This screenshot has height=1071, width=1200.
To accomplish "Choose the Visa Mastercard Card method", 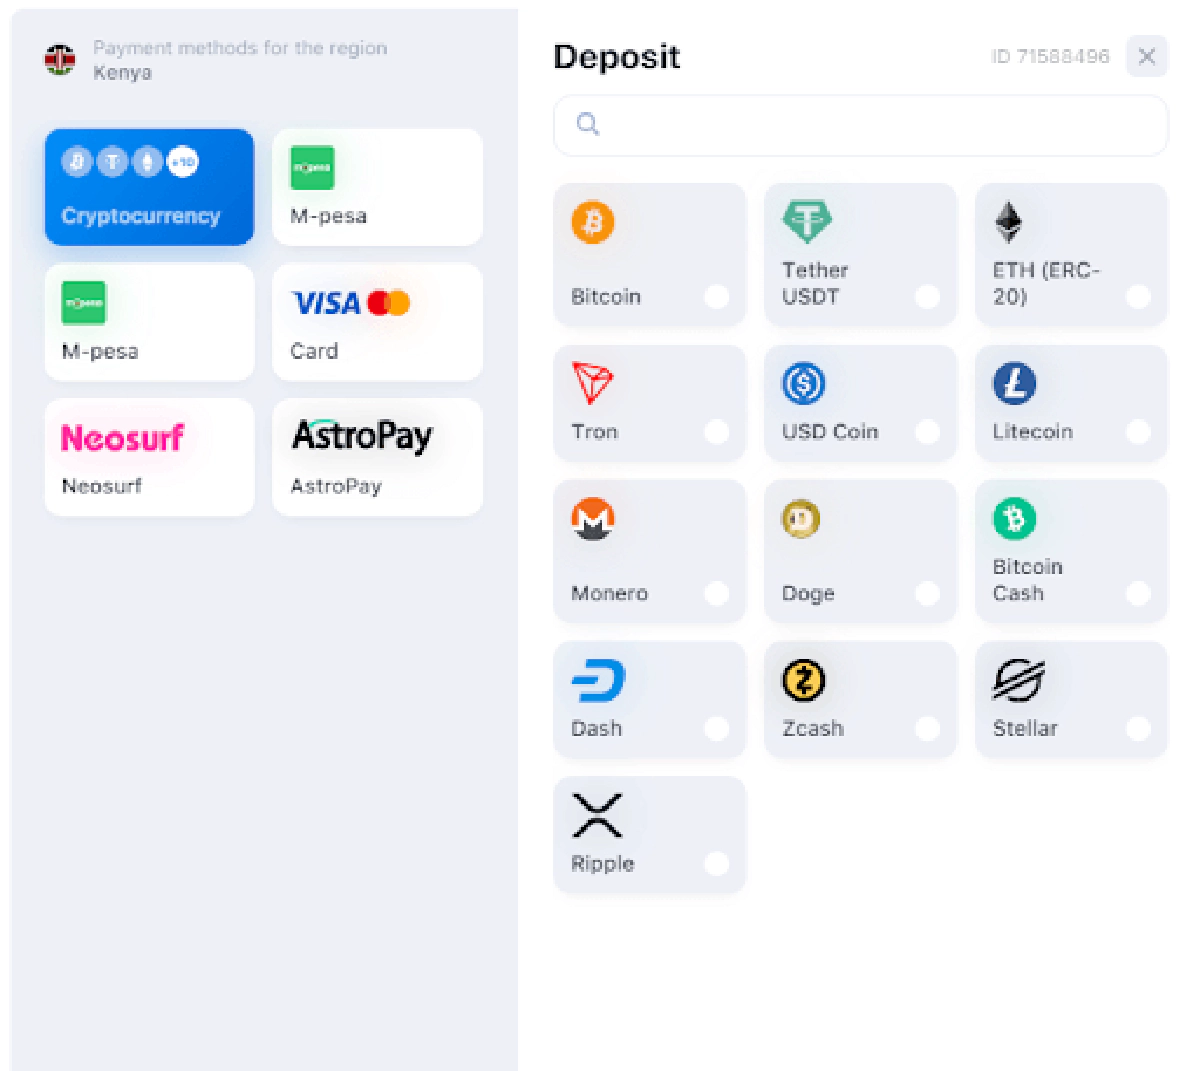I will pyautogui.click(x=377, y=322).
